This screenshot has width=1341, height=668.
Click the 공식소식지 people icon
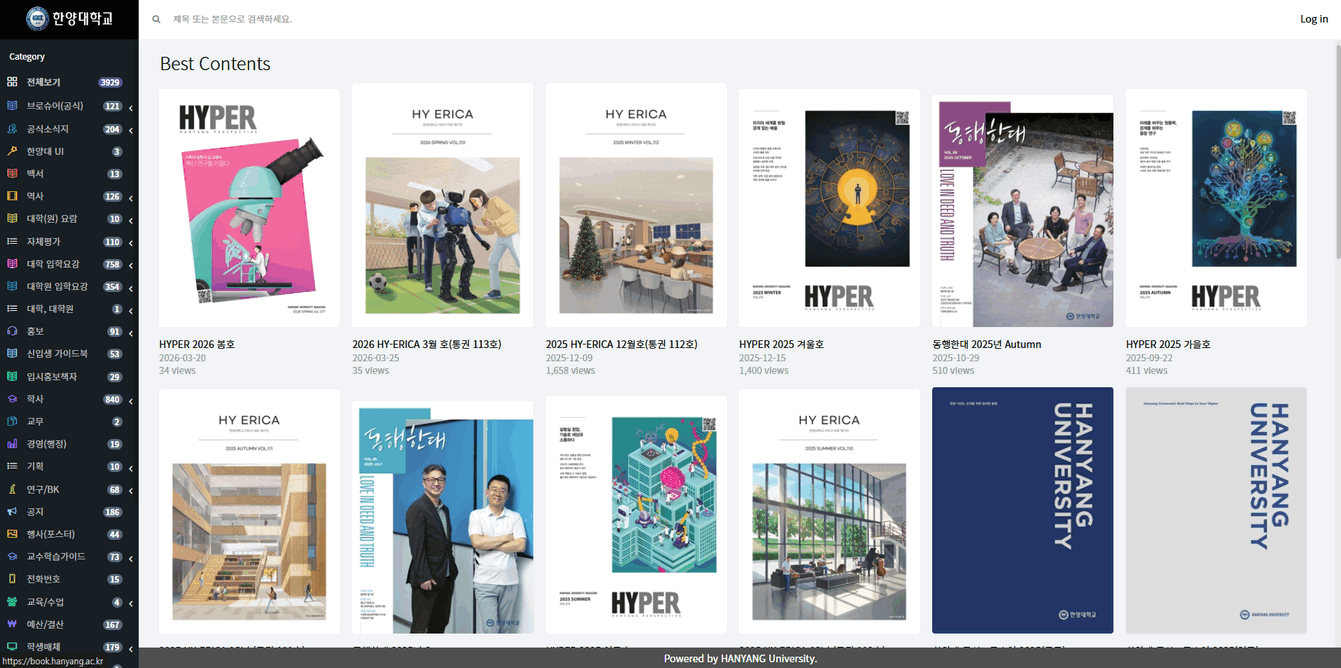coord(12,129)
